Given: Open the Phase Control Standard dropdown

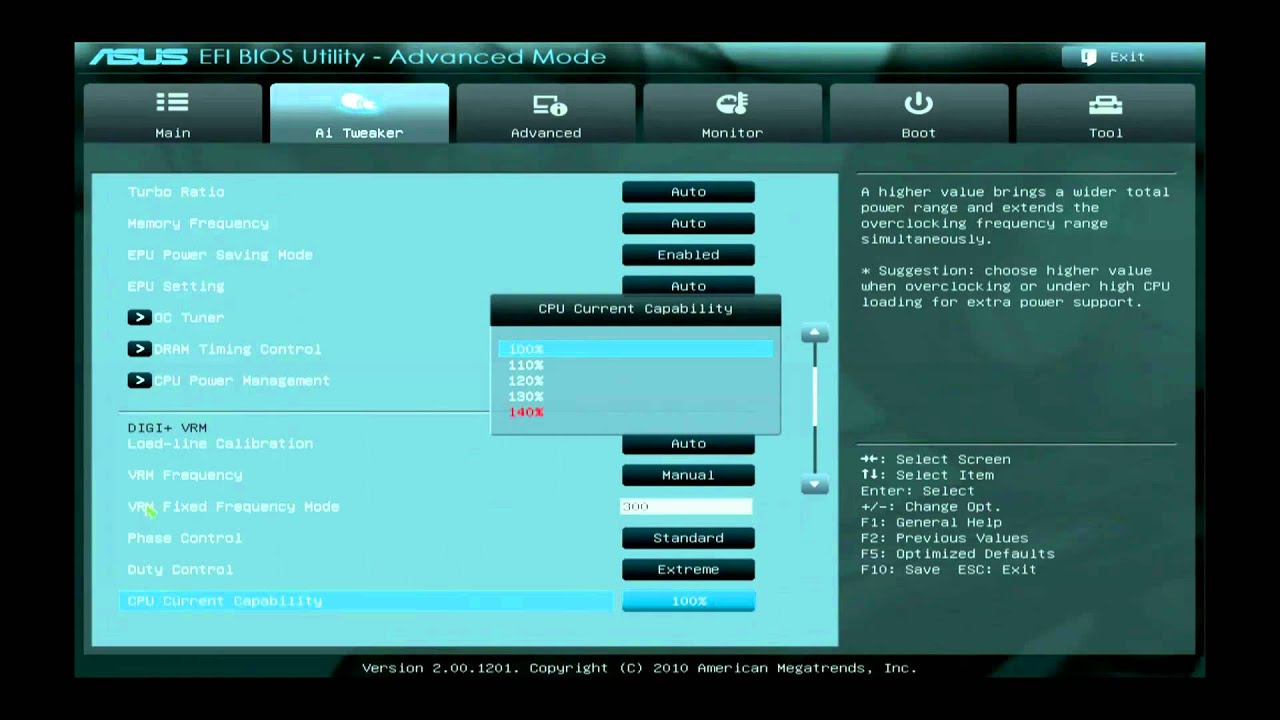Looking at the screenshot, I should (x=688, y=538).
